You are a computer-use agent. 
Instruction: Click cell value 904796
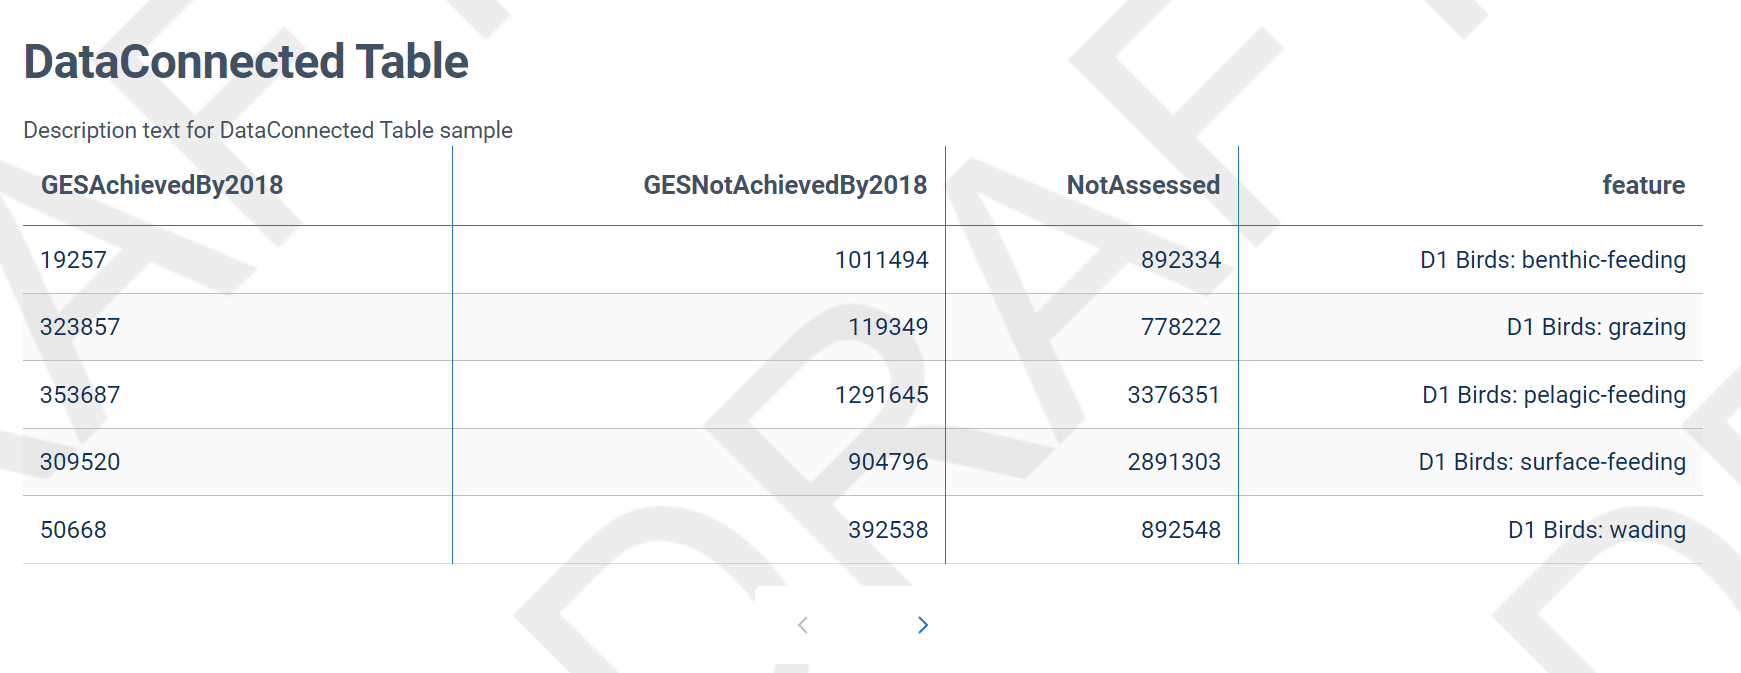[888, 462]
